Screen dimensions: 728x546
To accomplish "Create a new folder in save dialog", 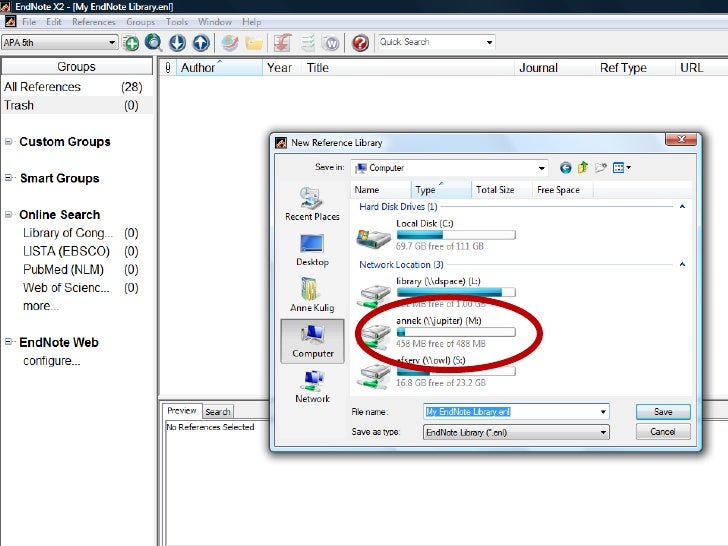I will (601, 168).
